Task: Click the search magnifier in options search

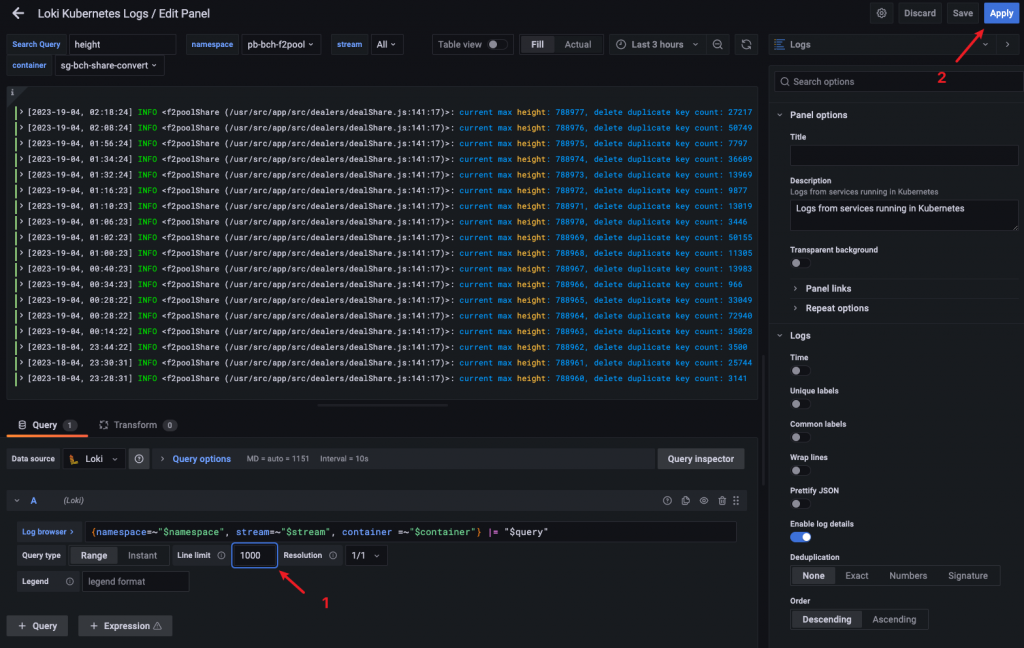Action: coord(785,82)
